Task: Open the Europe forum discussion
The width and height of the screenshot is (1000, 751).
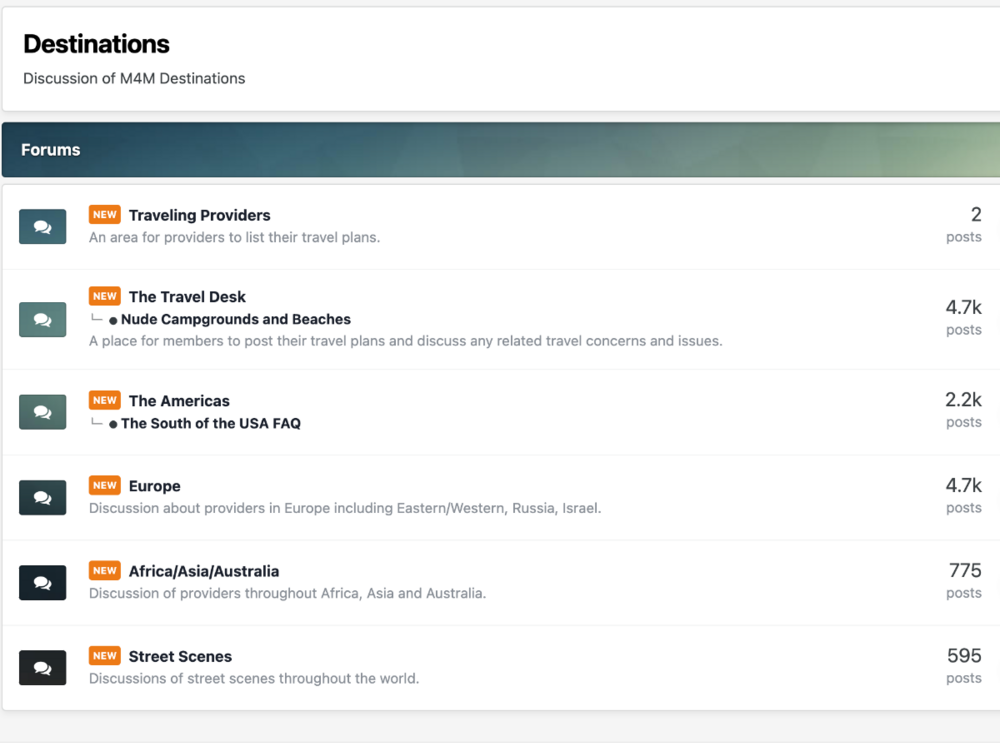Action: pos(155,486)
